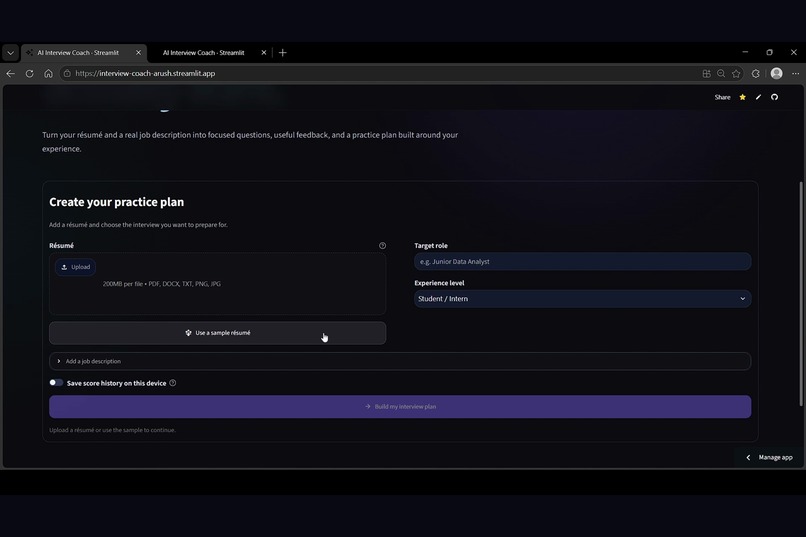Click the Experience level label
The width and height of the screenshot is (806, 537).
coord(439,283)
